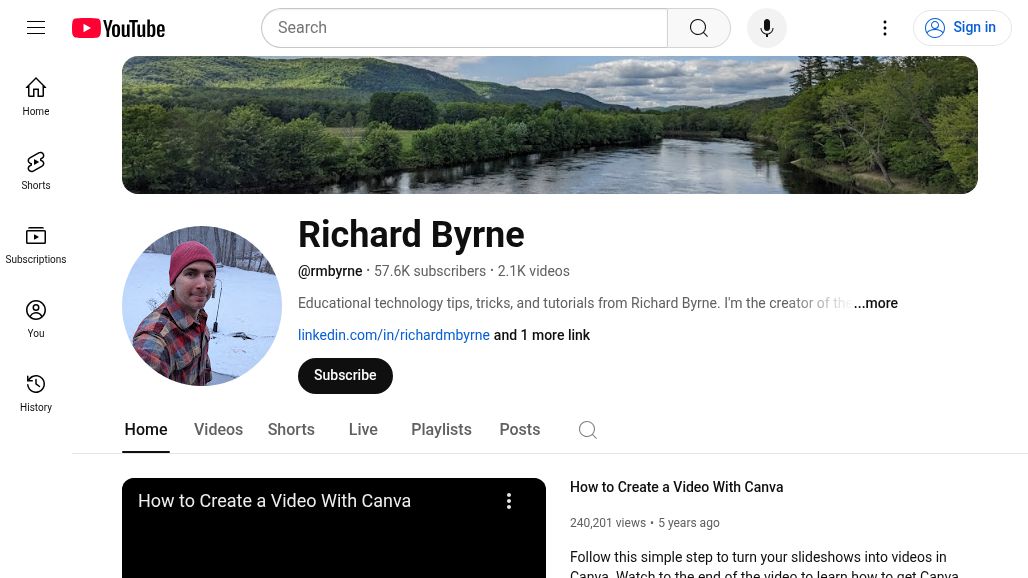Expand channel description with ...more
The image size is (1028, 578).
coord(876,303)
